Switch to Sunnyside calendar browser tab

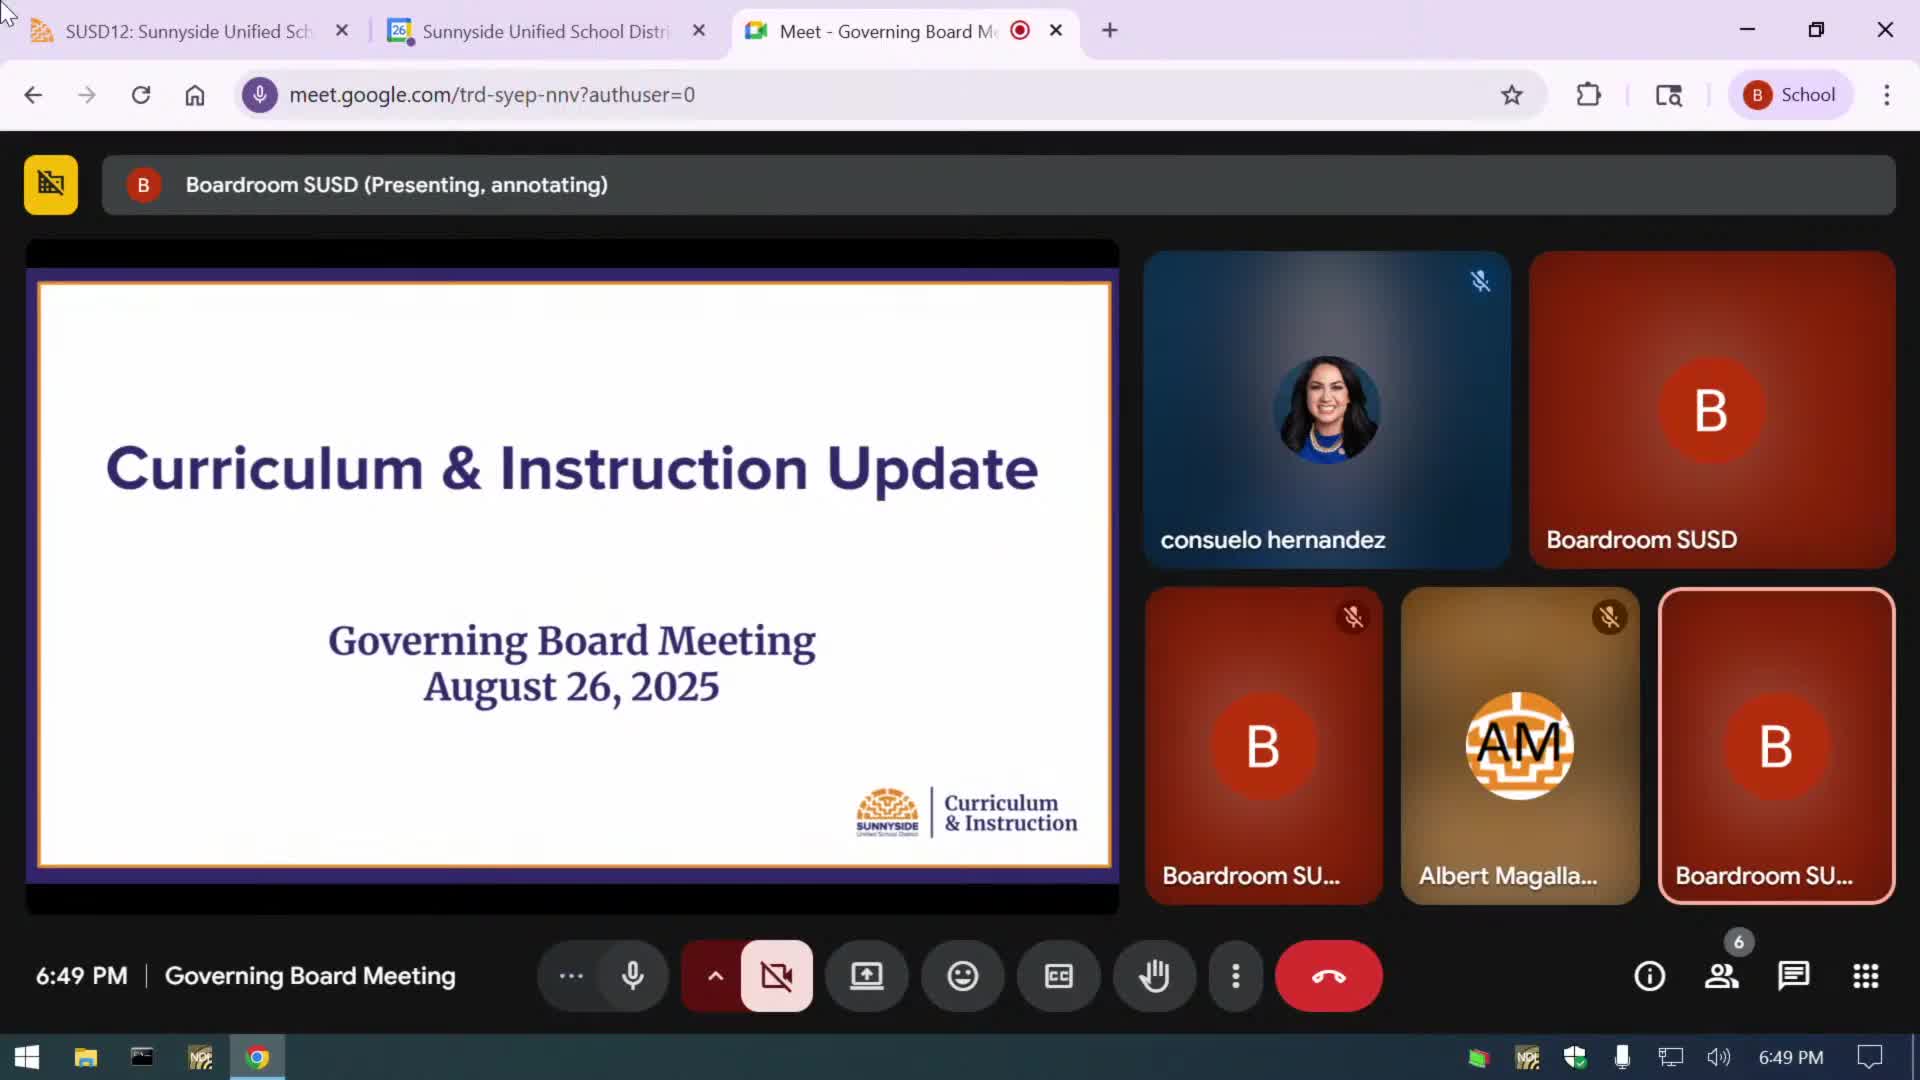tap(545, 31)
